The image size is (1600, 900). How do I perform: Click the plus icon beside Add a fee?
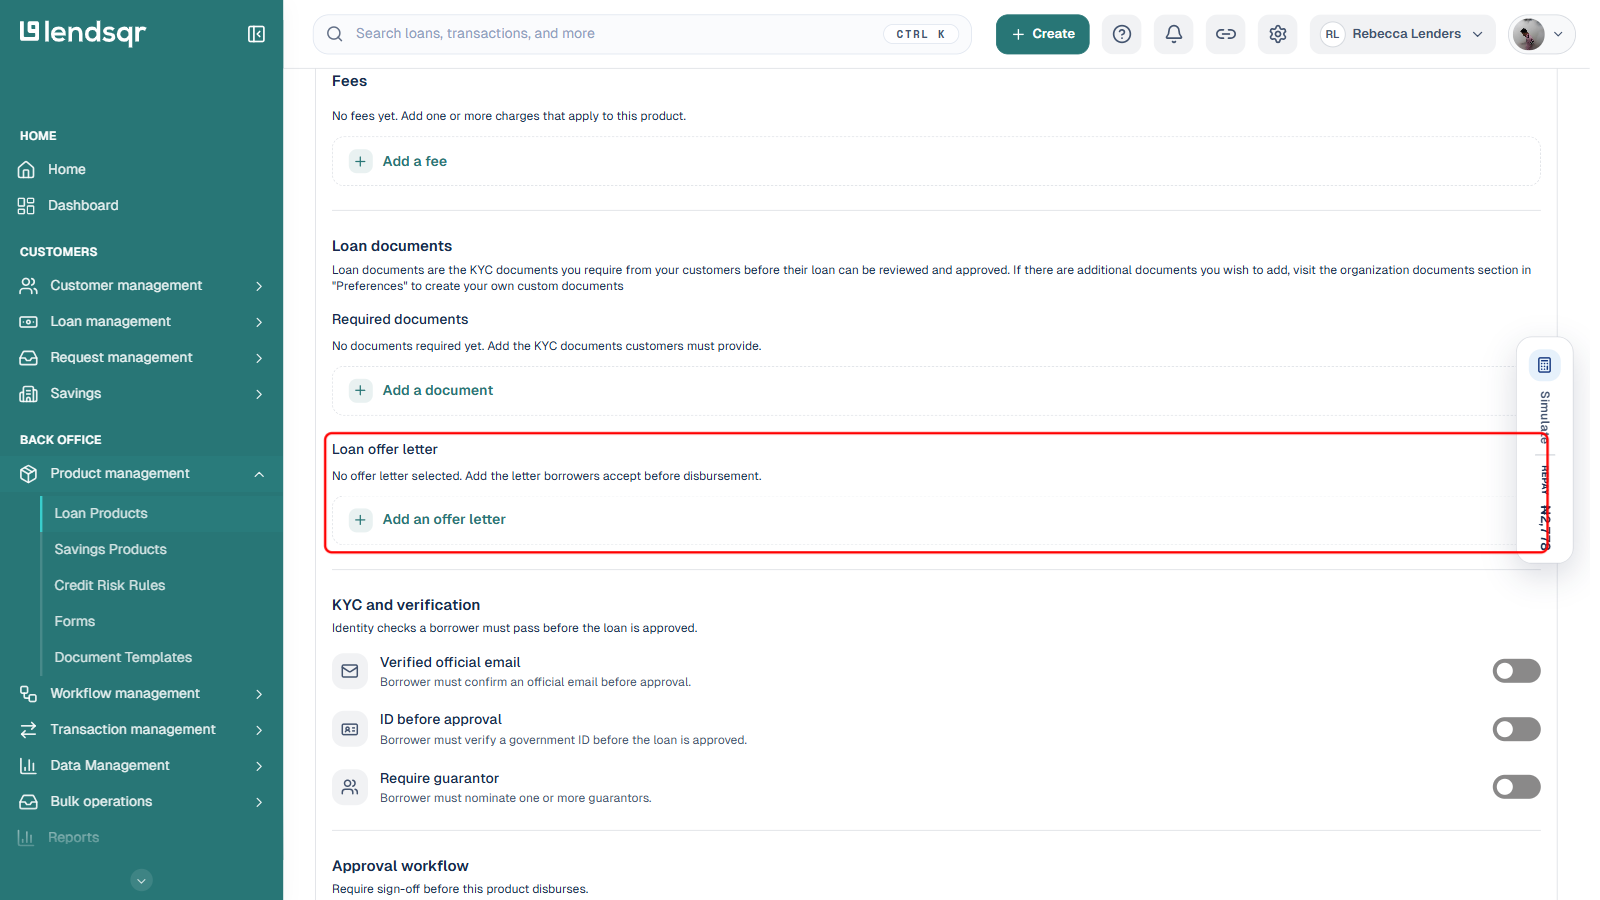coord(361,161)
